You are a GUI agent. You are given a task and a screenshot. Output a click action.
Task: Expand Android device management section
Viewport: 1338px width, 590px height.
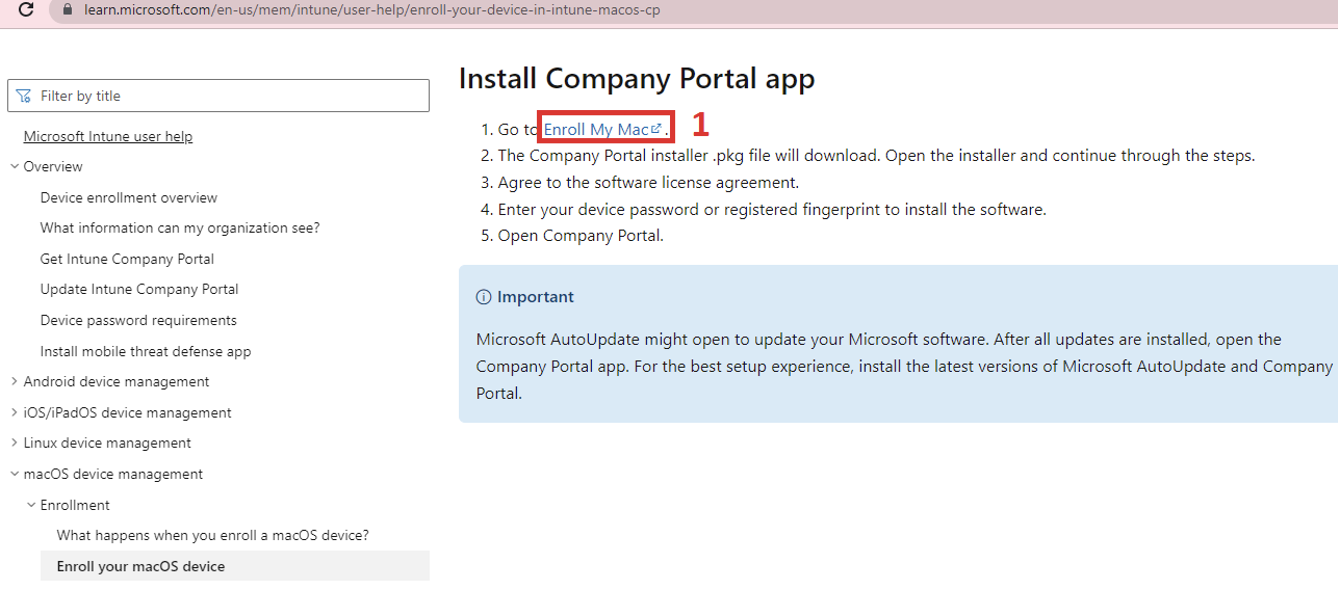(15, 381)
